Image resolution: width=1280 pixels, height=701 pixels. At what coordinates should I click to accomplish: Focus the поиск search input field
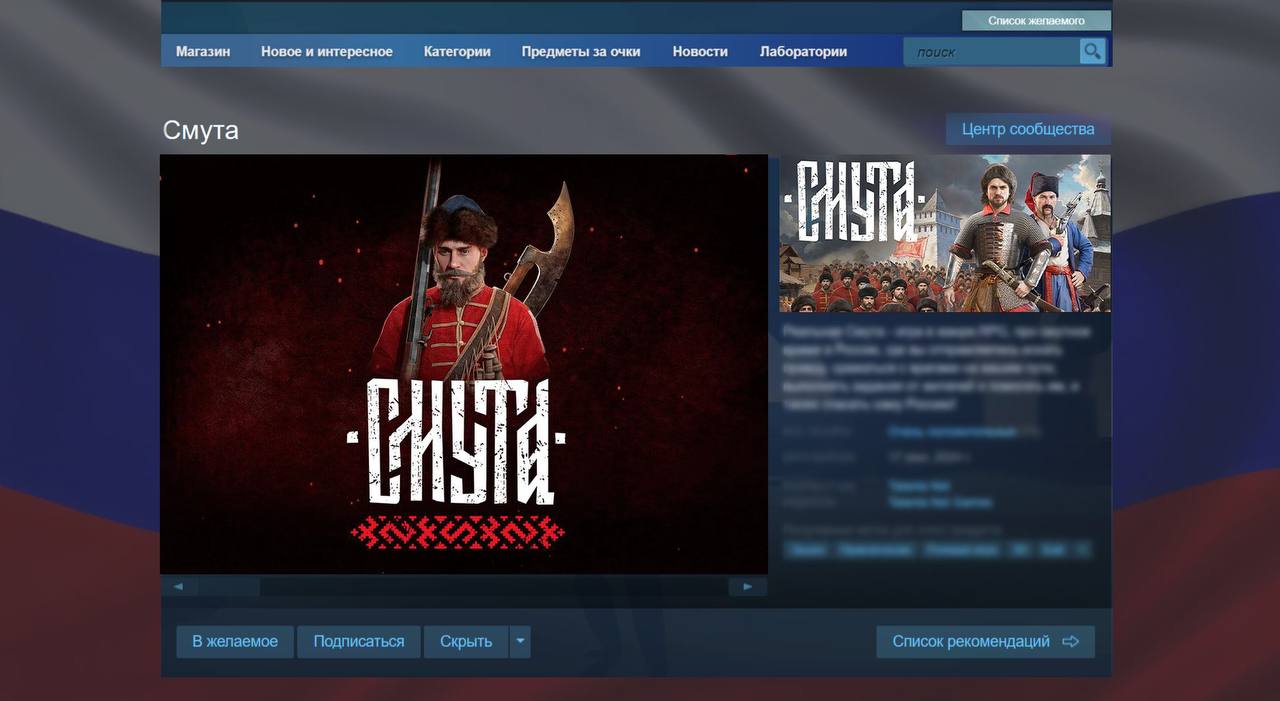pos(992,52)
